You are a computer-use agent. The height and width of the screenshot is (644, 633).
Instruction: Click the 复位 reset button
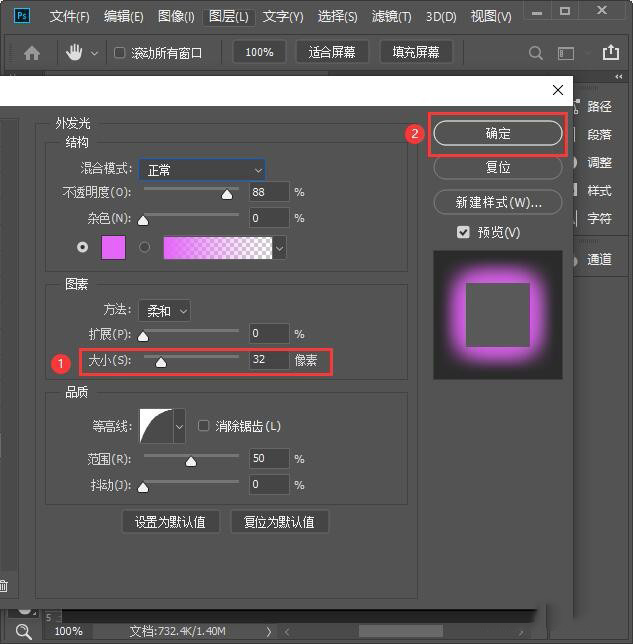pyautogui.click(x=498, y=167)
